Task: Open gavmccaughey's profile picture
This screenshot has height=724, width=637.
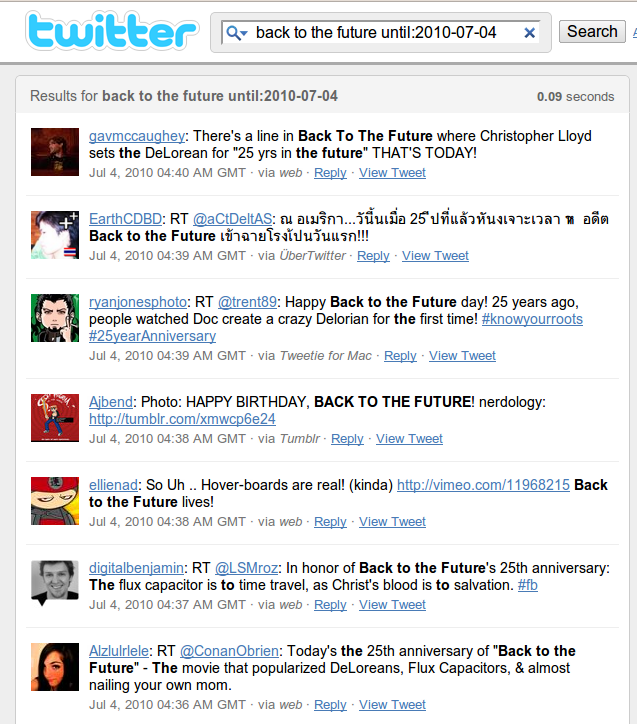Action: [x=55, y=152]
